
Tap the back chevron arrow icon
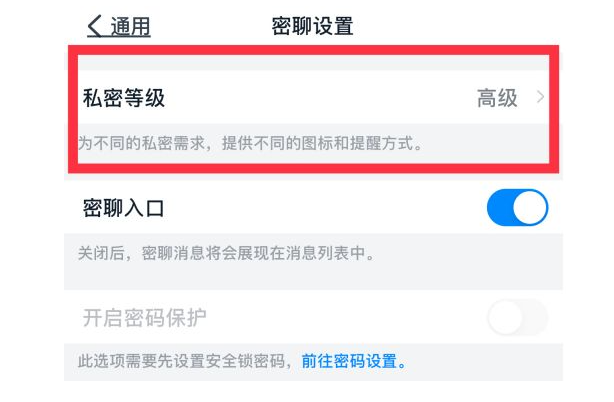click(x=96, y=27)
